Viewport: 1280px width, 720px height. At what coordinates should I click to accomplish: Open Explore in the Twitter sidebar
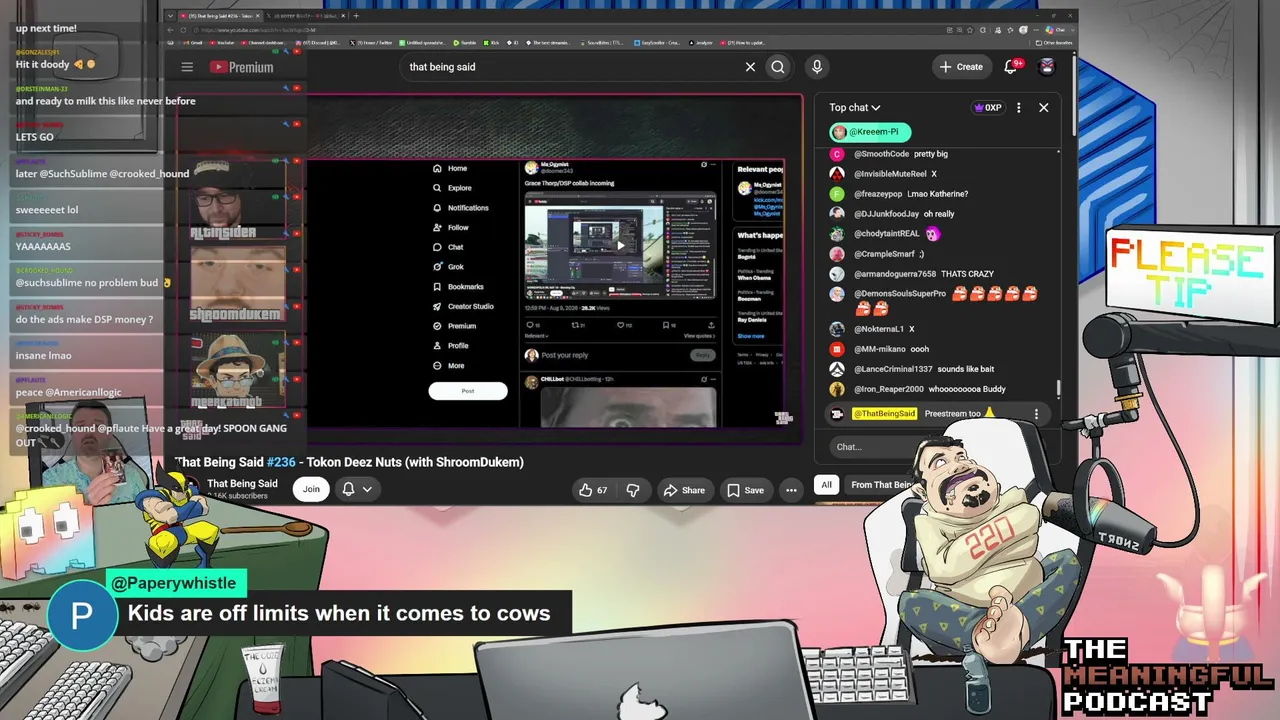(x=452, y=188)
